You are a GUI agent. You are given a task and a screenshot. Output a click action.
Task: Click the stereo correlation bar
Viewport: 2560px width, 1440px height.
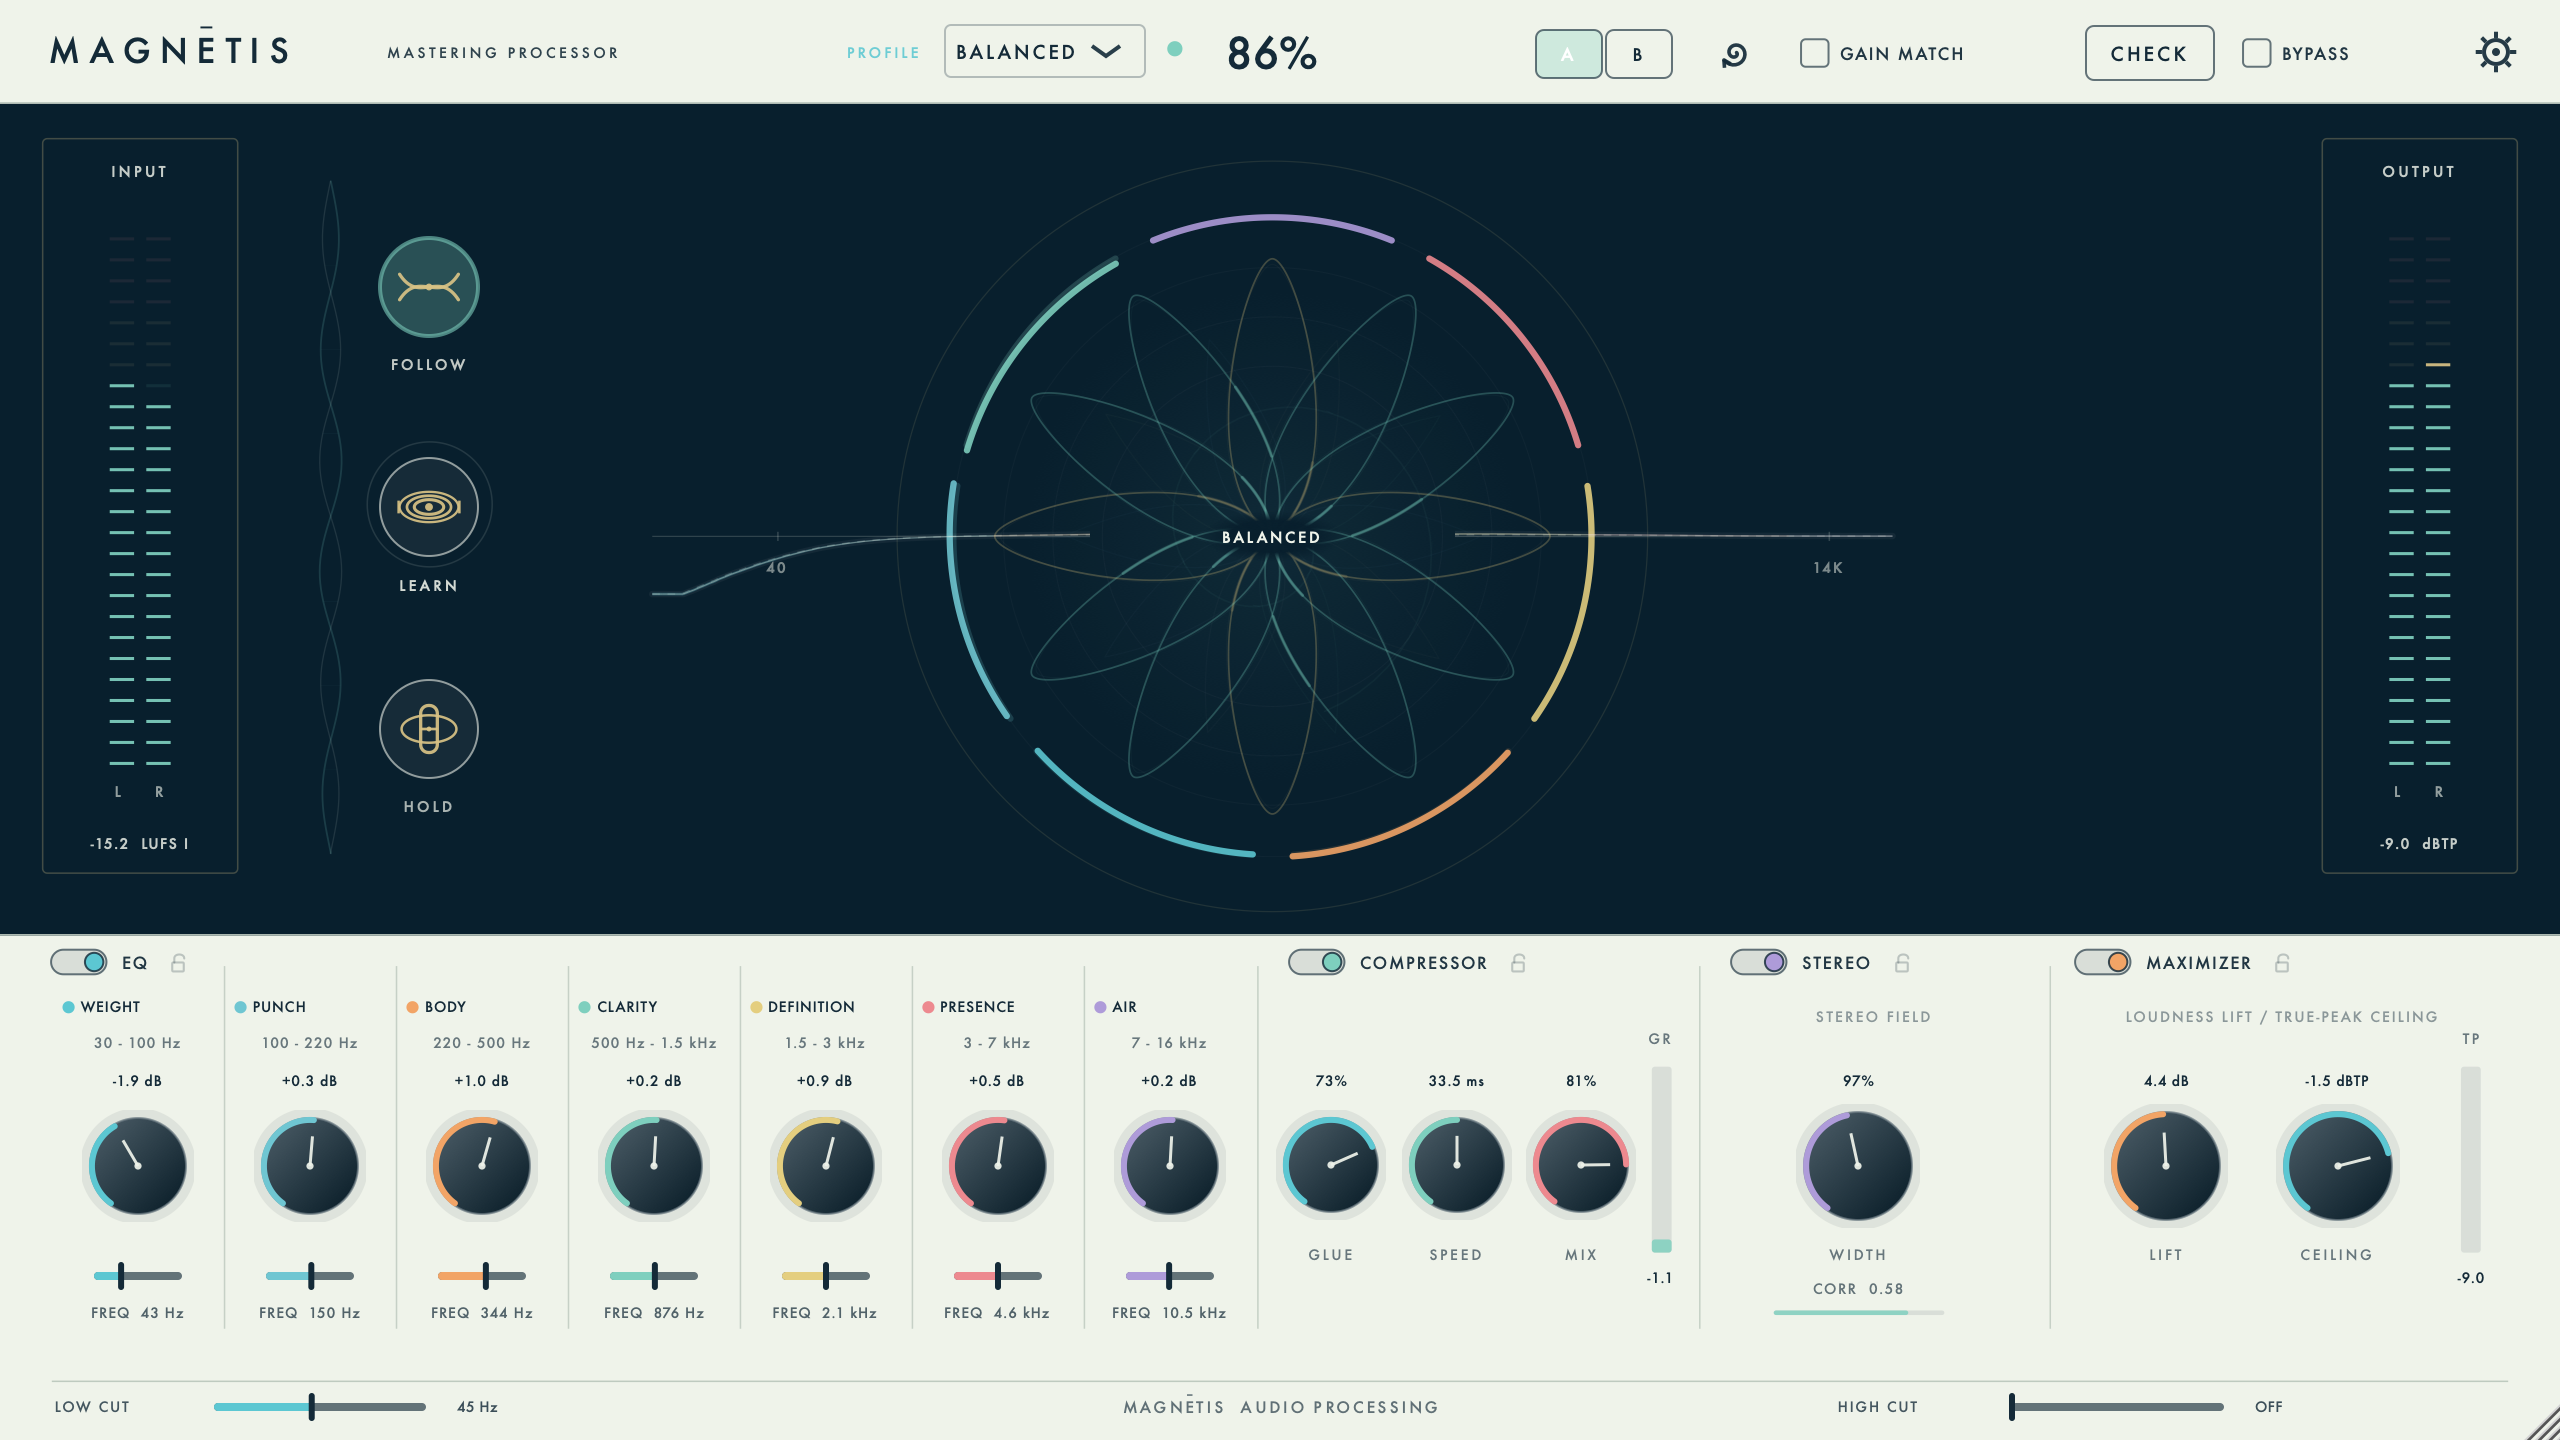tap(1858, 1312)
